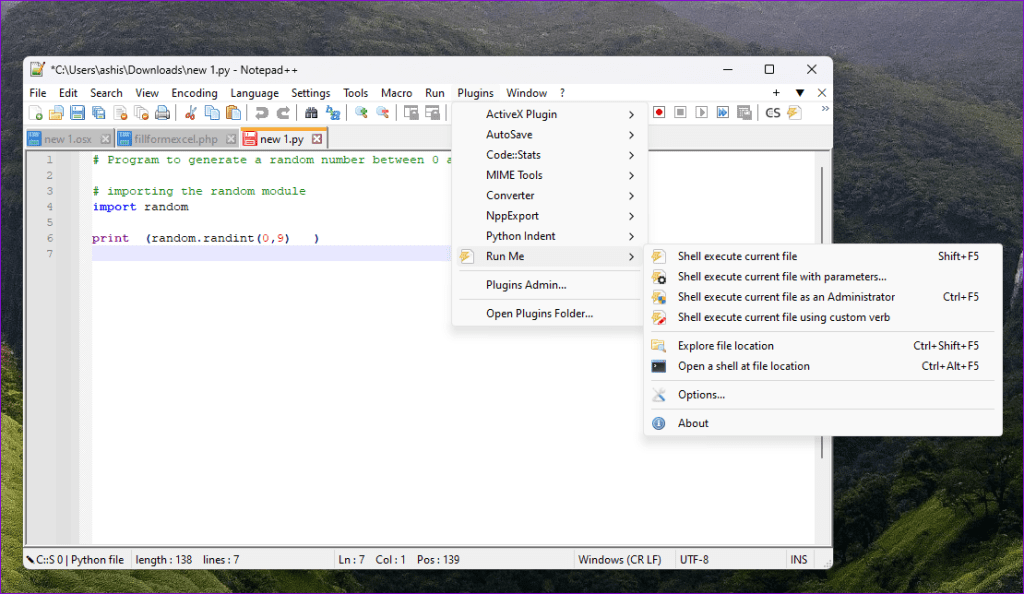Click the Open file folder icon
The width and height of the screenshot is (1024, 594).
[56, 113]
